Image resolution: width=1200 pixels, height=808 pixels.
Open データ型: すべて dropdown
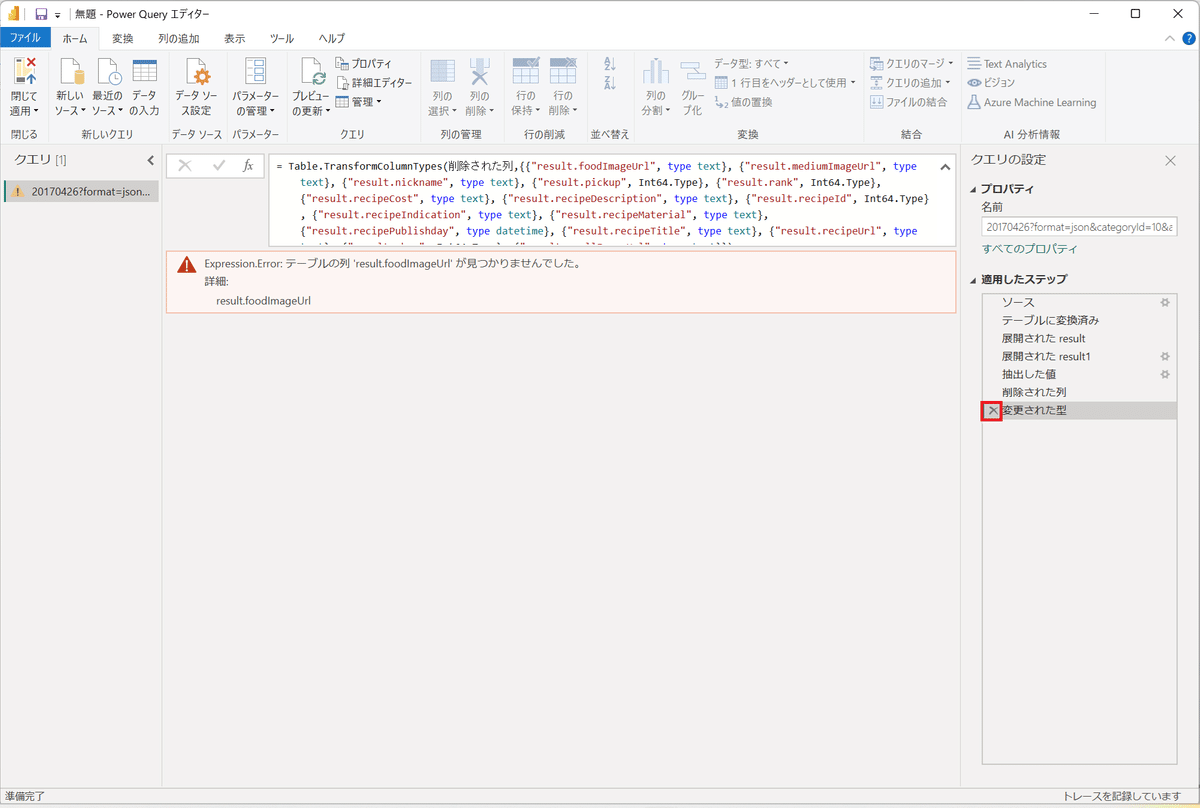click(x=751, y=64)
